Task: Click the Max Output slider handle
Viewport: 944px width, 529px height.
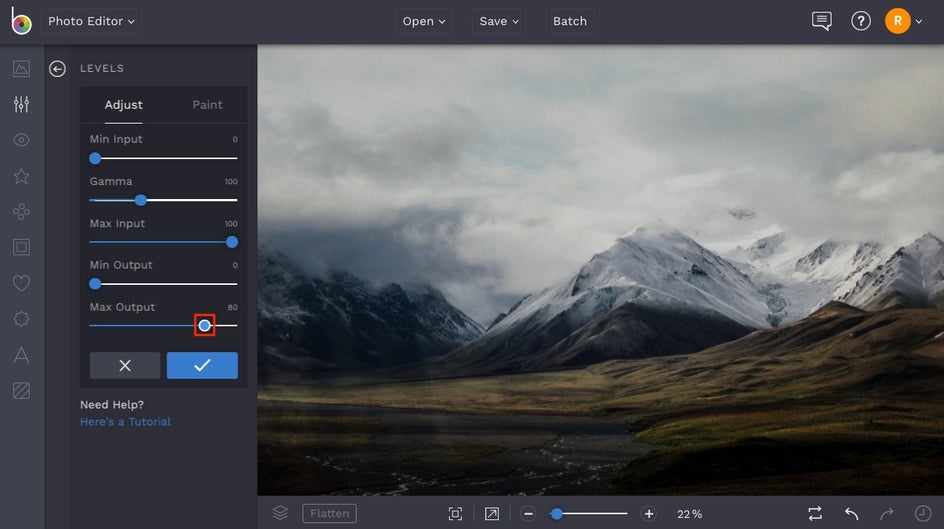Action: point(205,326)
